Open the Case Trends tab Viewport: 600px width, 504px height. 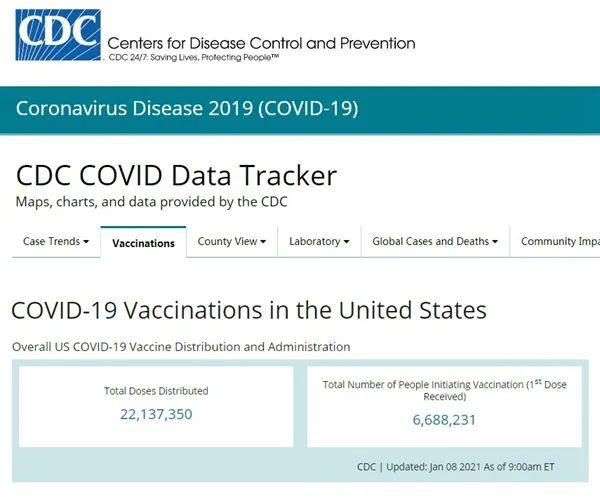click(51, 241)
